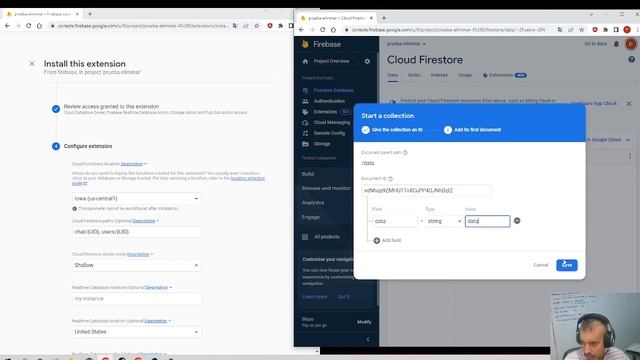Dismiss the App Check banner with X
The width and height of the screenshot is (640, 360).
629,104
